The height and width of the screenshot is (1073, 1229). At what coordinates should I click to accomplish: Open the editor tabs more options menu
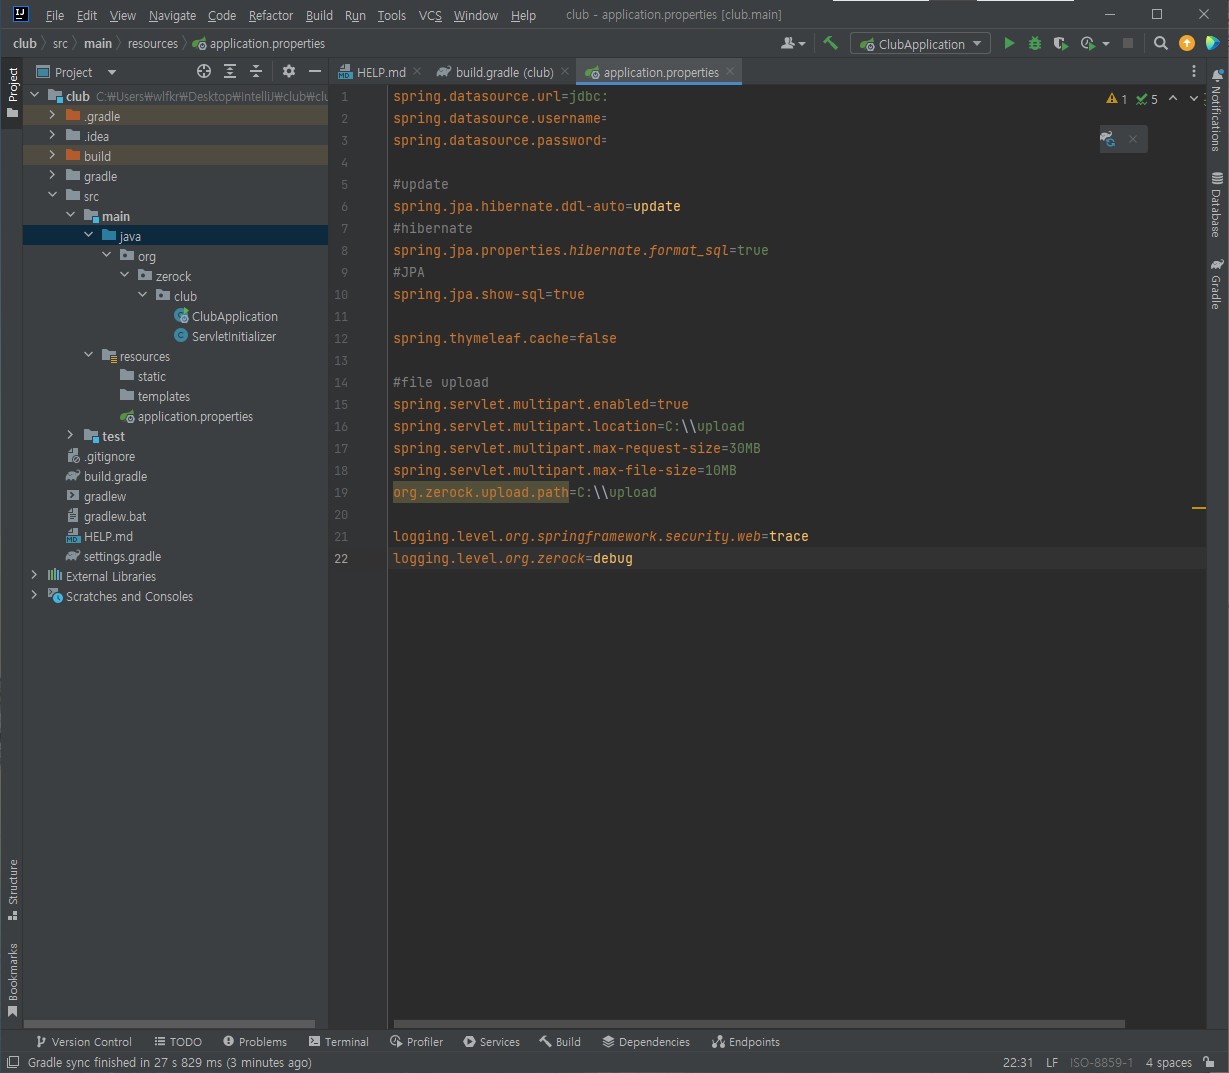point(1194,71)
